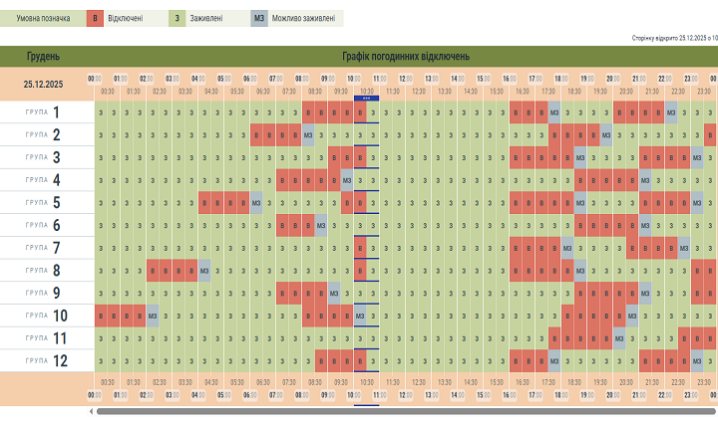Select the 'Група 7' row label
The image size is (718, 428).
point(45,248)
